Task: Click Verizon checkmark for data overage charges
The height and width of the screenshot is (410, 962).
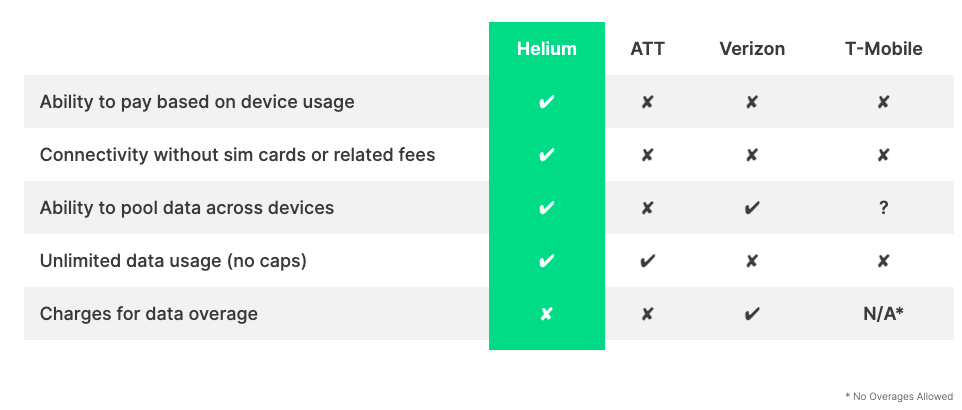Action: point(752,314)
